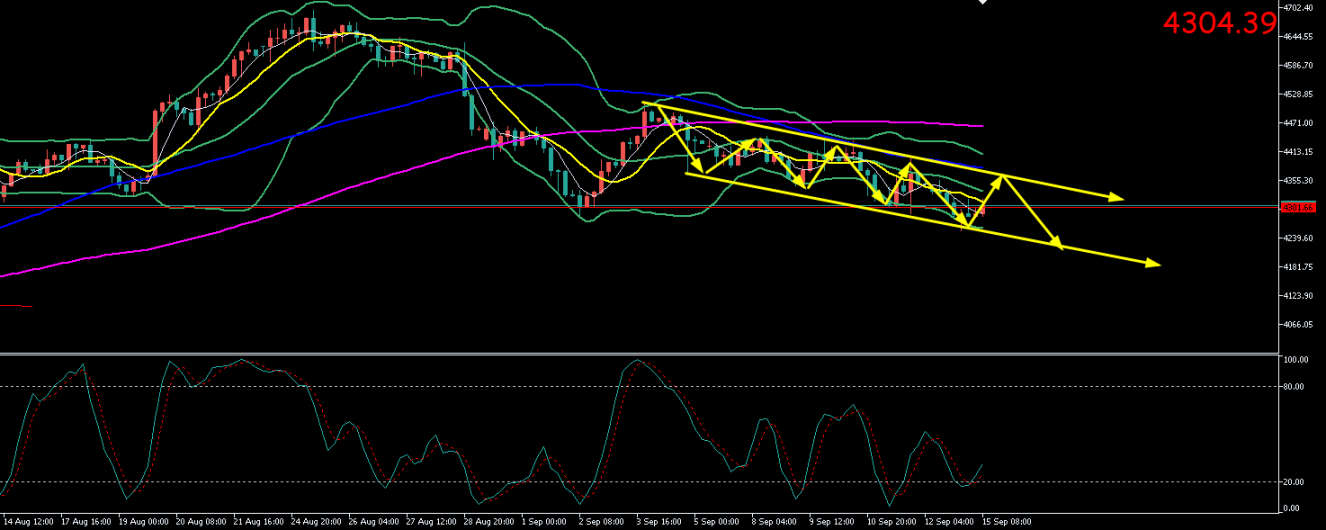Click the large red 4304.39 price label

pyautogui.click(x=1220, y=23)
